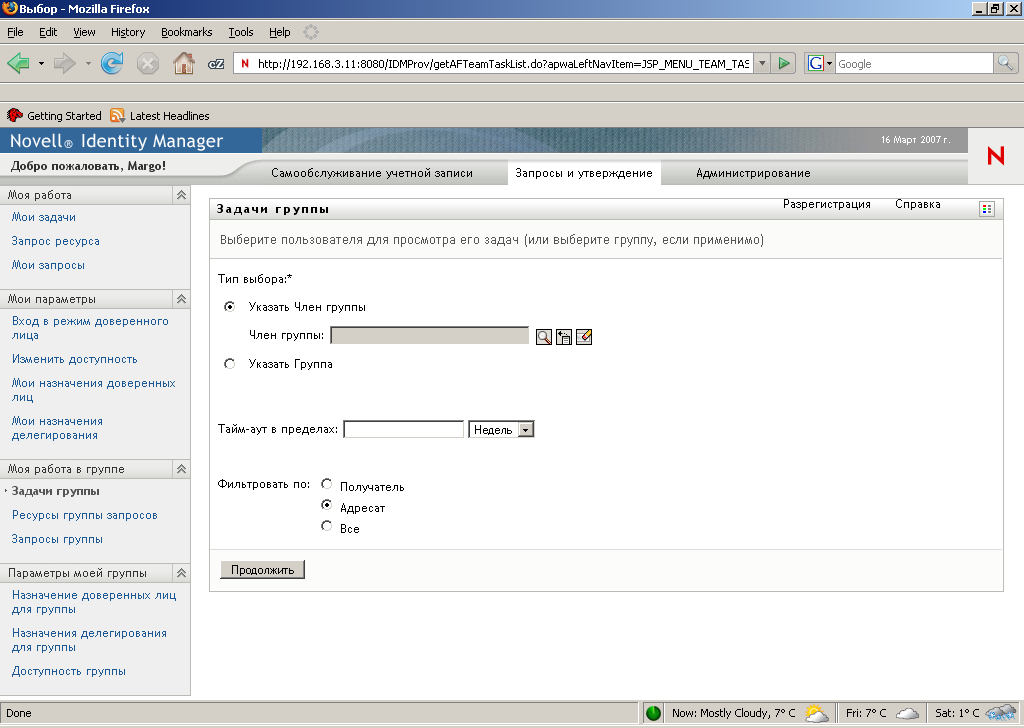This screenshot has height=728, width=1024.
Task: Collapse the 'Мои параметры' section
Action: click(x=182, y=299)
